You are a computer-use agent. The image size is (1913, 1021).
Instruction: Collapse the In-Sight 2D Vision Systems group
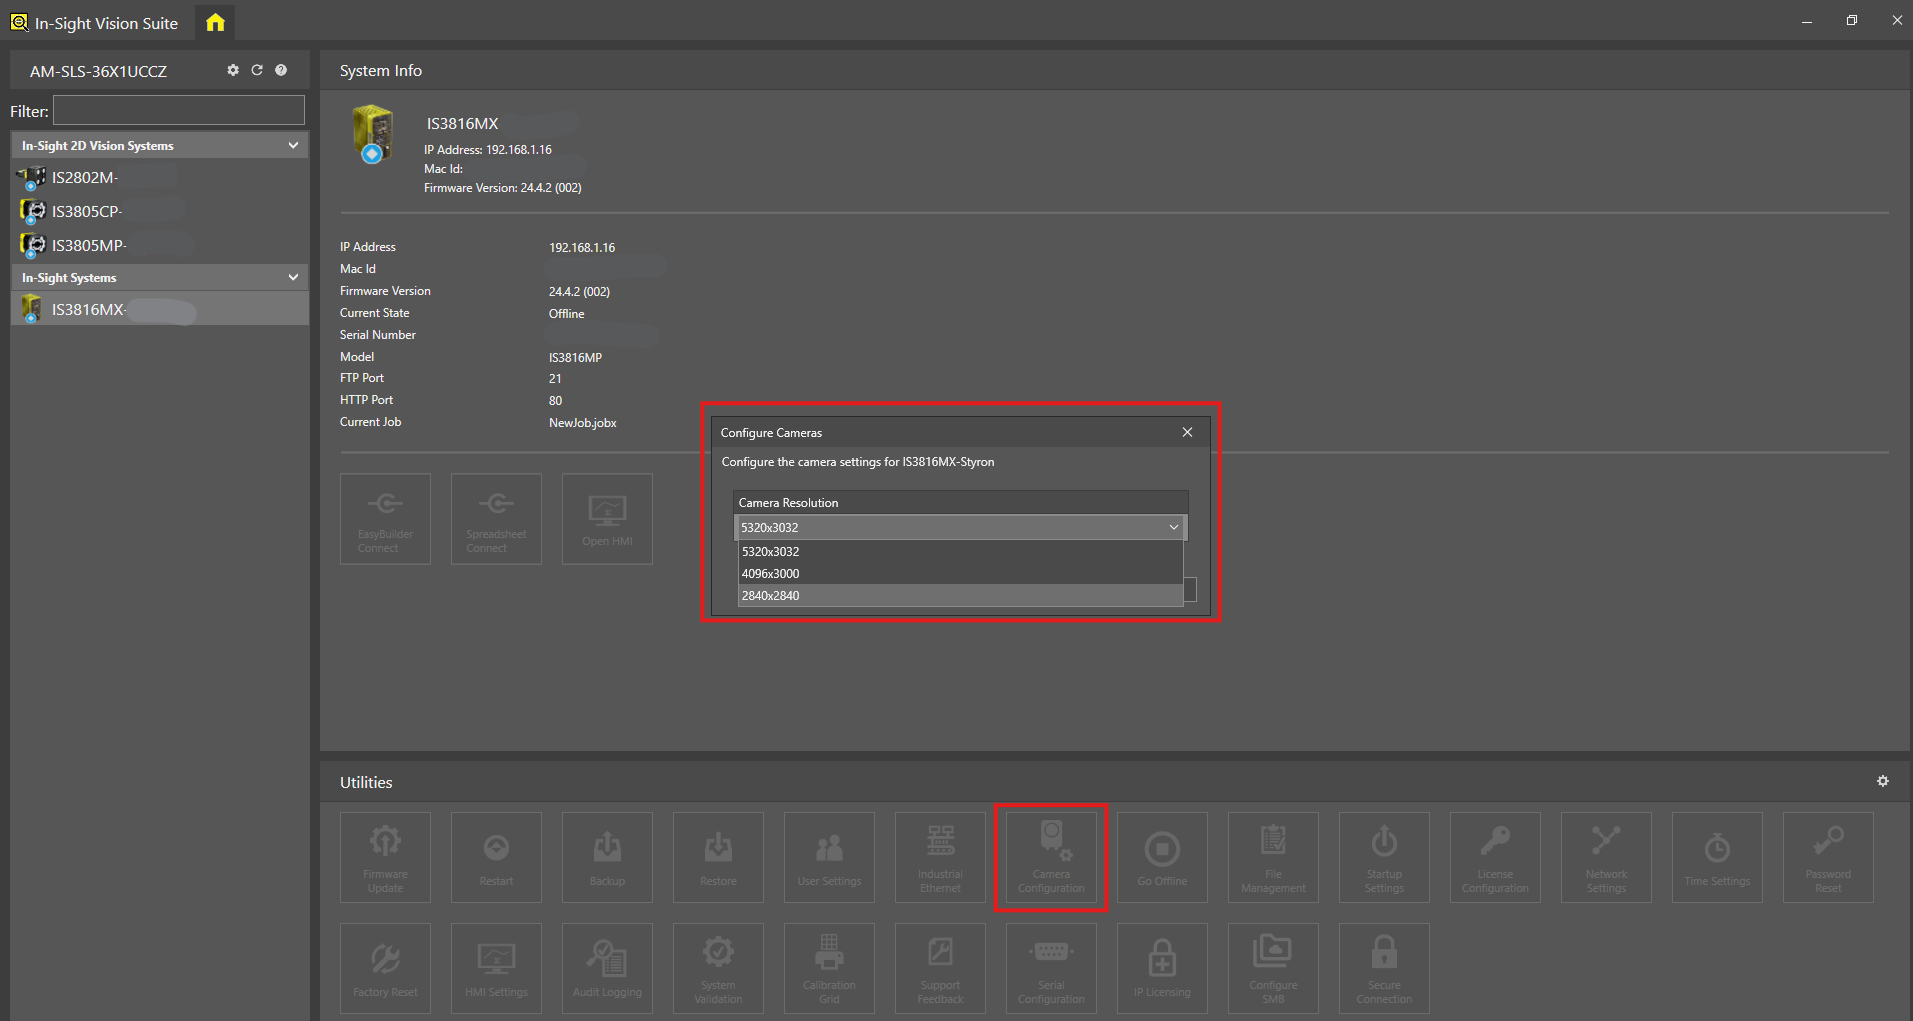[x=293, y=145]
